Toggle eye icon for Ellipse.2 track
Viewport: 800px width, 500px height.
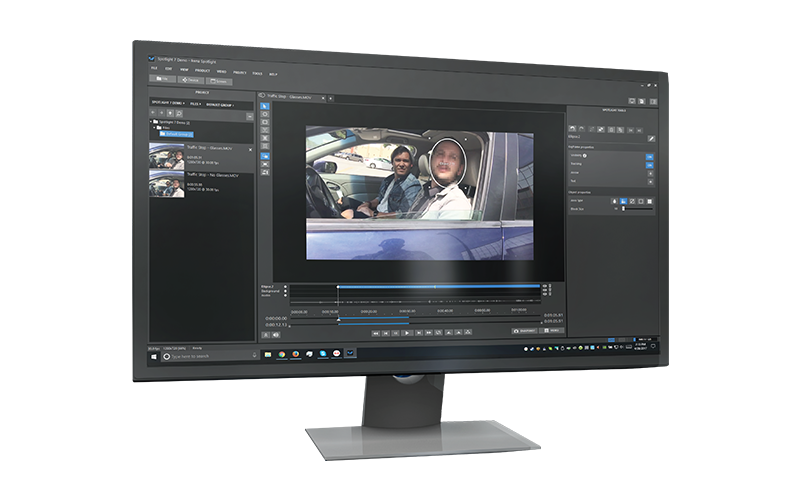coord(544,286)
